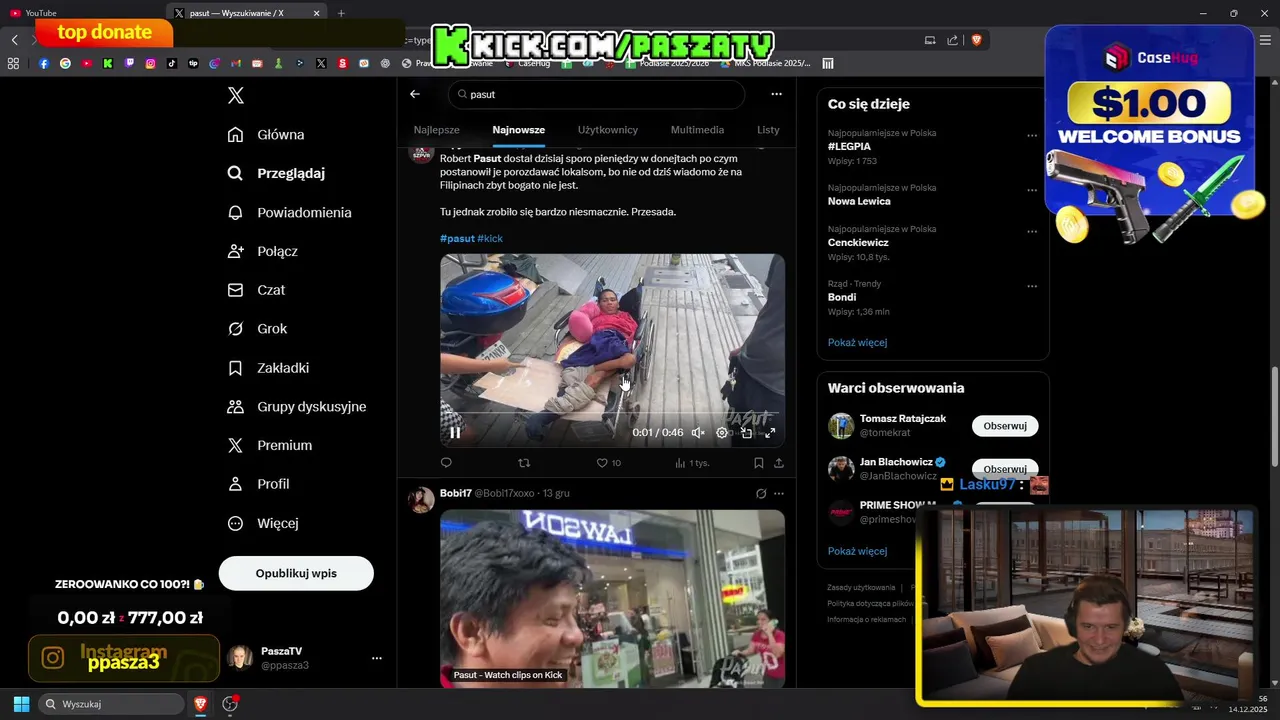1280x720 pixels.
Task: Open the Bobi17 post video thumbnail
Action: 612,598
